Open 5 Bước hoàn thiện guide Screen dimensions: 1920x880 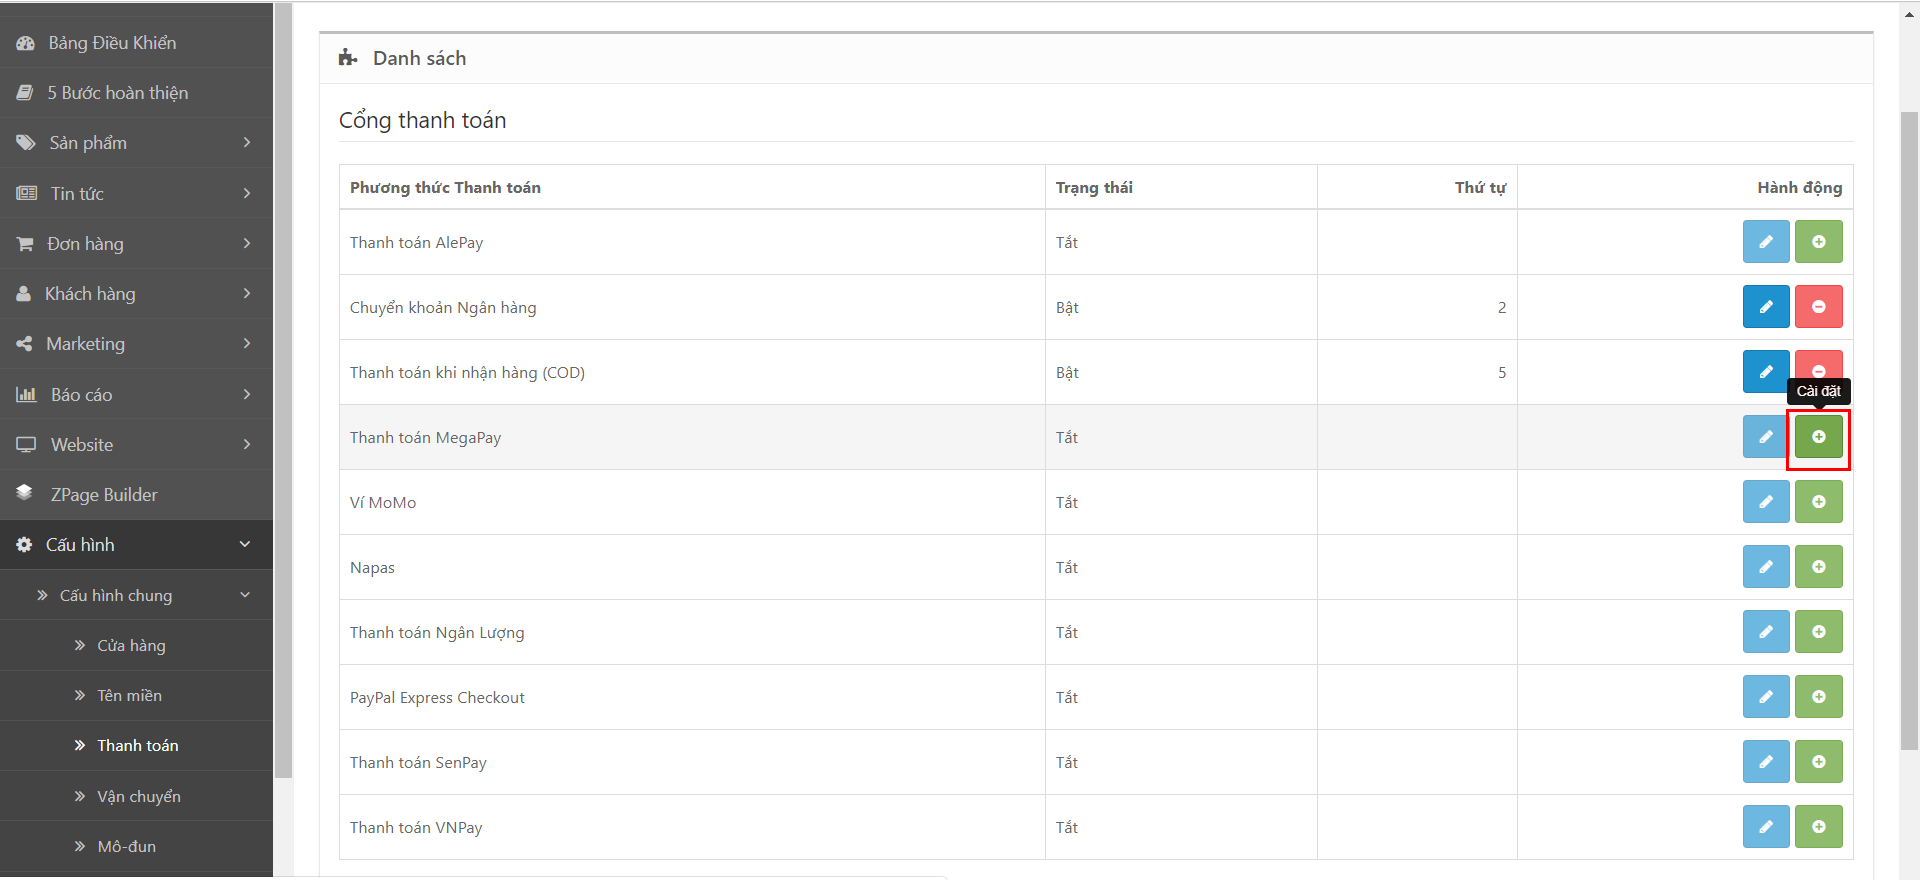pyautogui.click(x=136, y=93)
